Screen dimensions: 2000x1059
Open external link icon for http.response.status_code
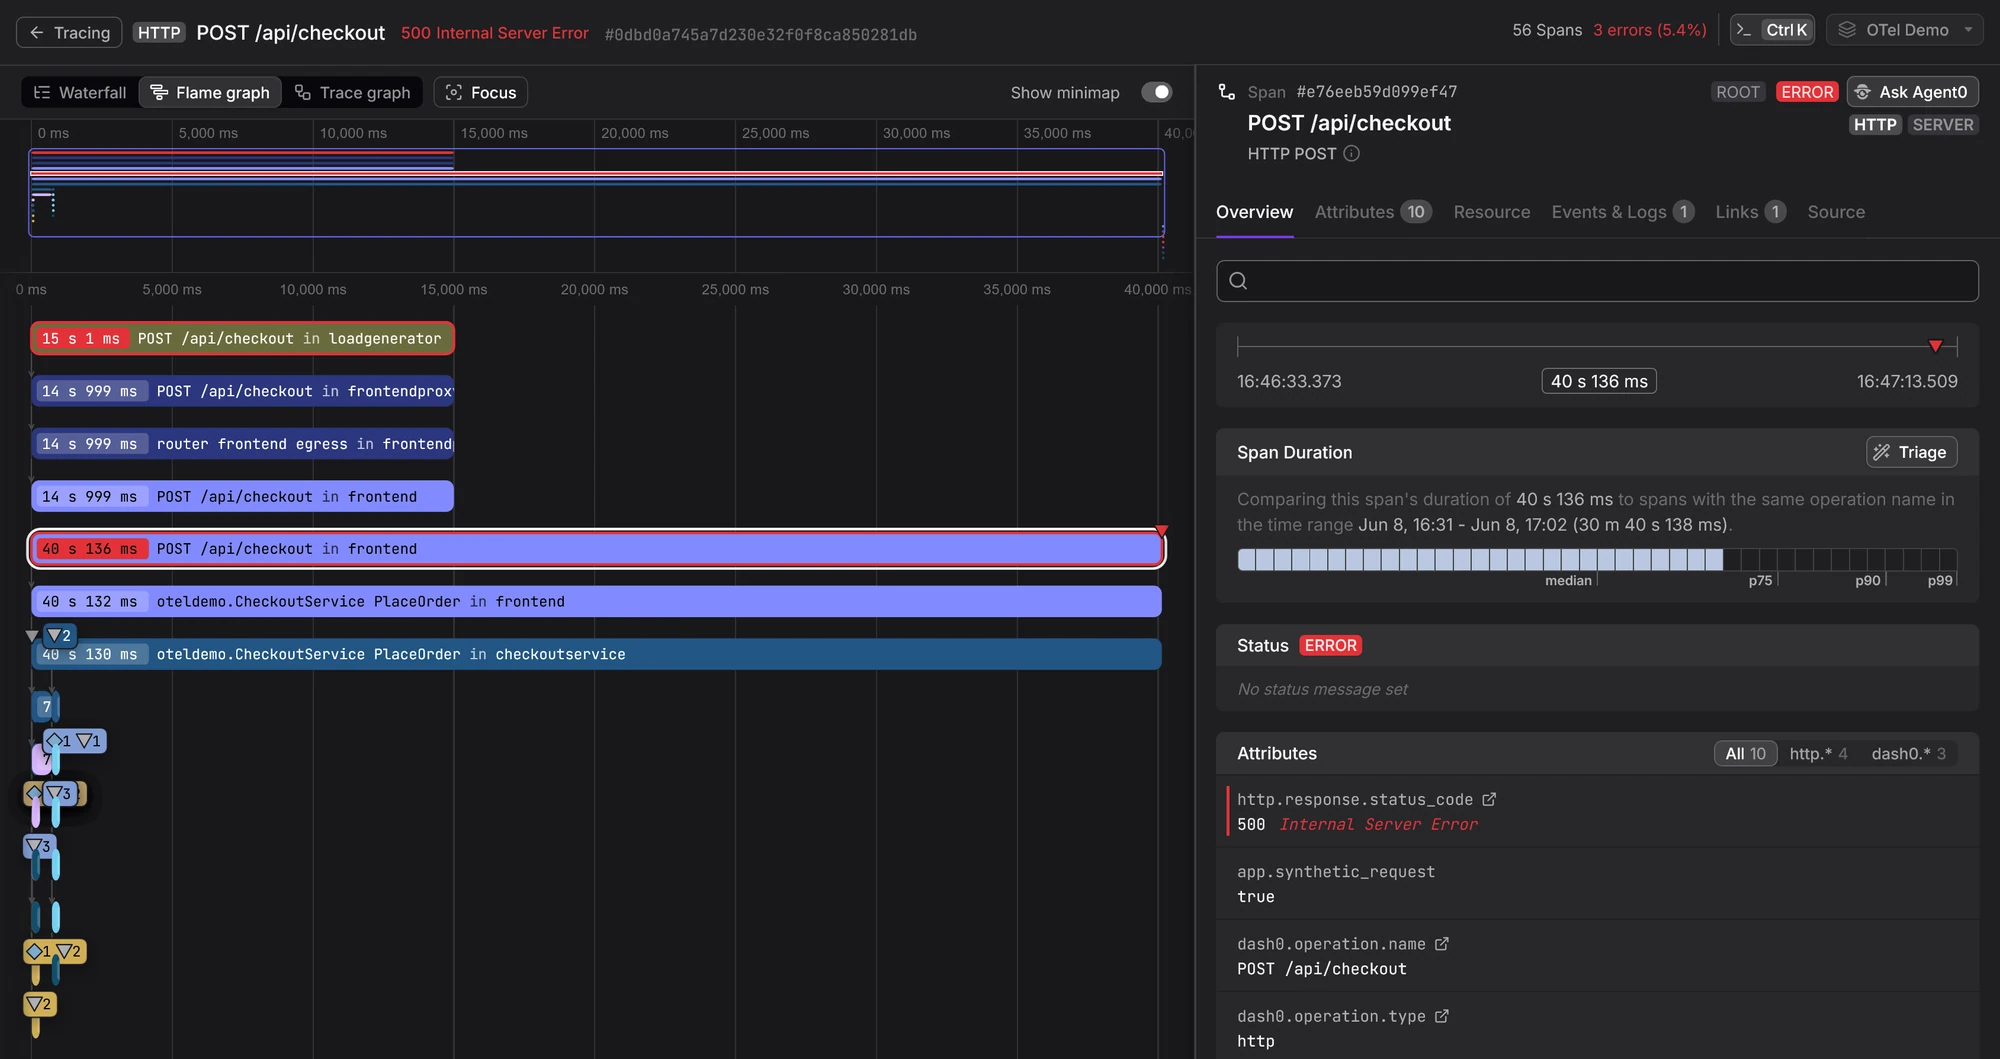pos(1489,799)
